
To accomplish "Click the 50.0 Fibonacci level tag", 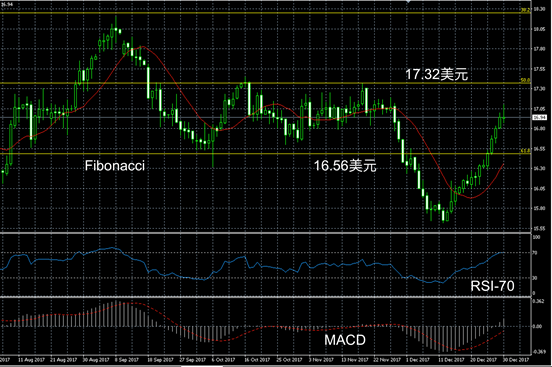I will (x=525, y=81).
